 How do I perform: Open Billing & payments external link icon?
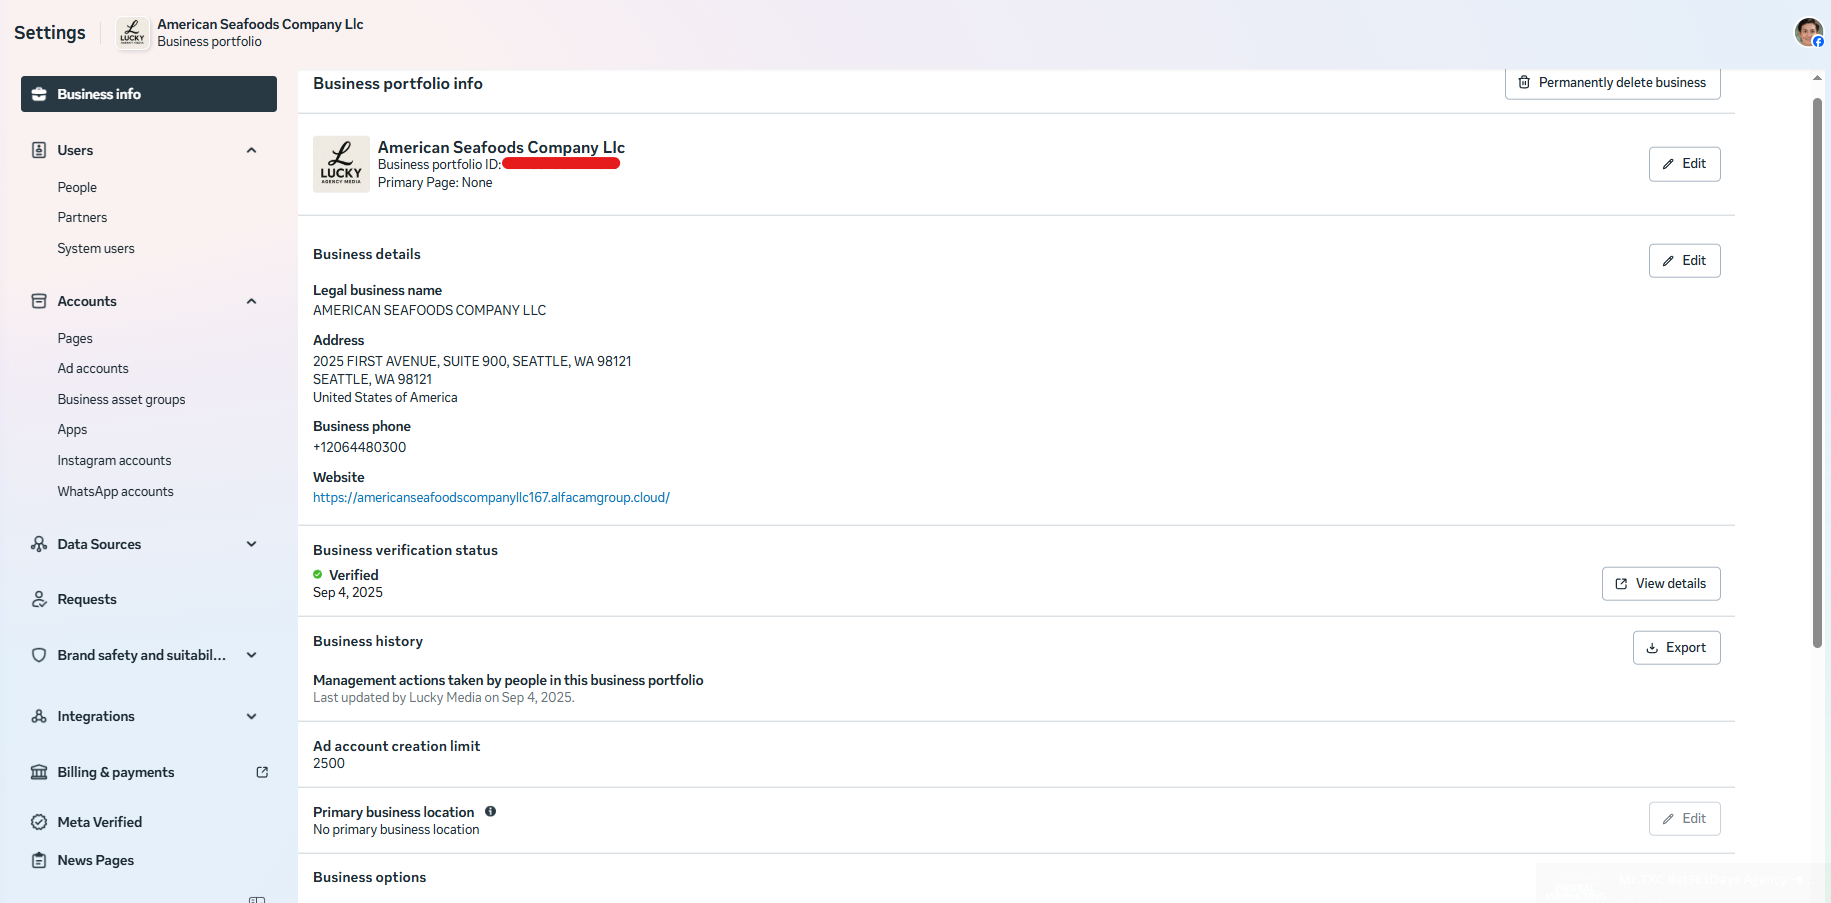pos(262,772)
